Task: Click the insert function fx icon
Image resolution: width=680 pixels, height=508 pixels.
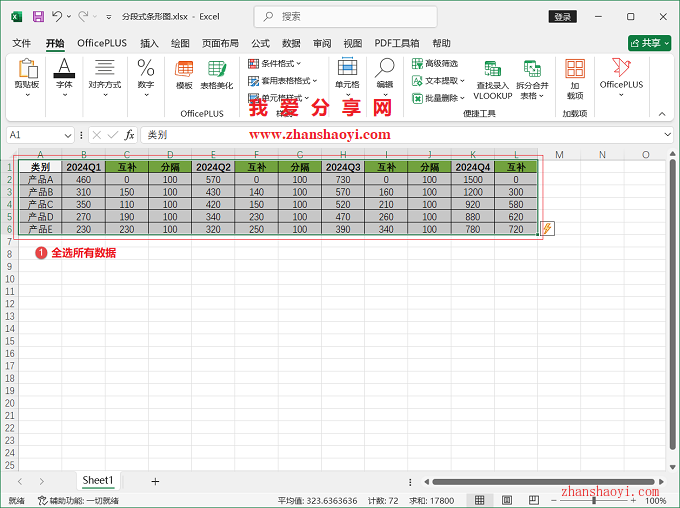Action: tap(129, 135)
